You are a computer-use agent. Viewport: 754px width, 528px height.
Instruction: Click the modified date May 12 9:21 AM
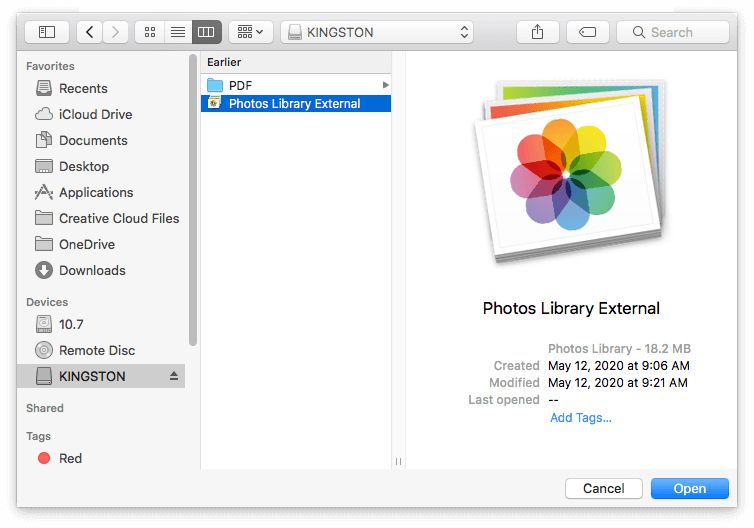click(x=618, y=382)
